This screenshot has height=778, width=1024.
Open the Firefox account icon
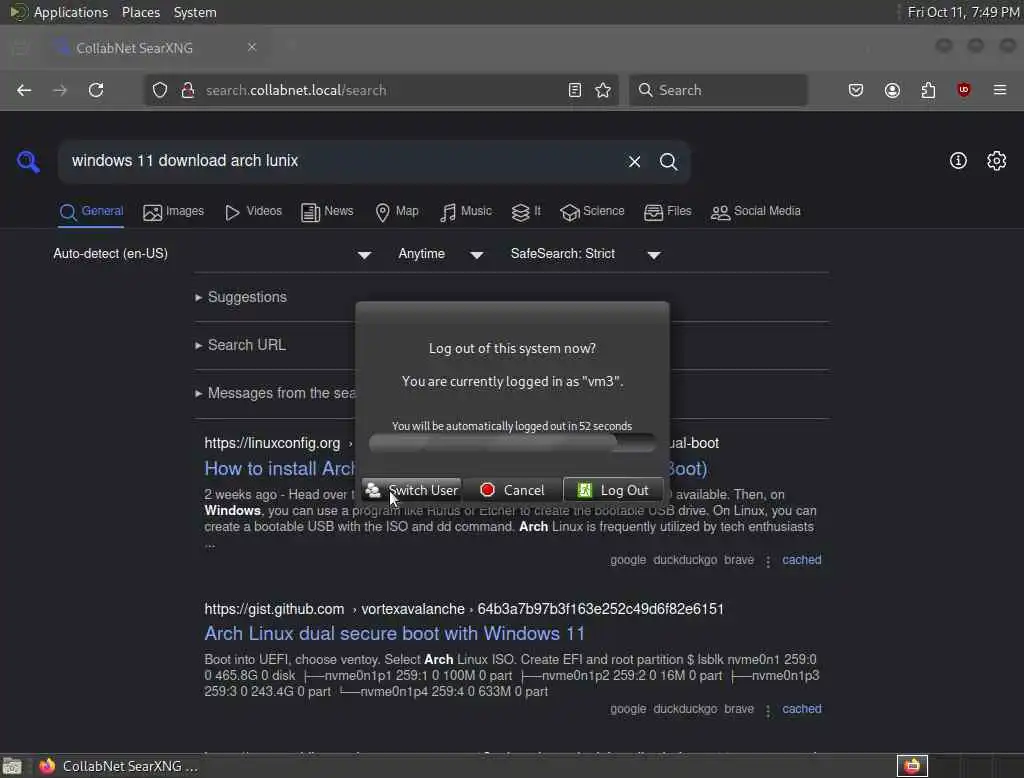coord(892,90)
